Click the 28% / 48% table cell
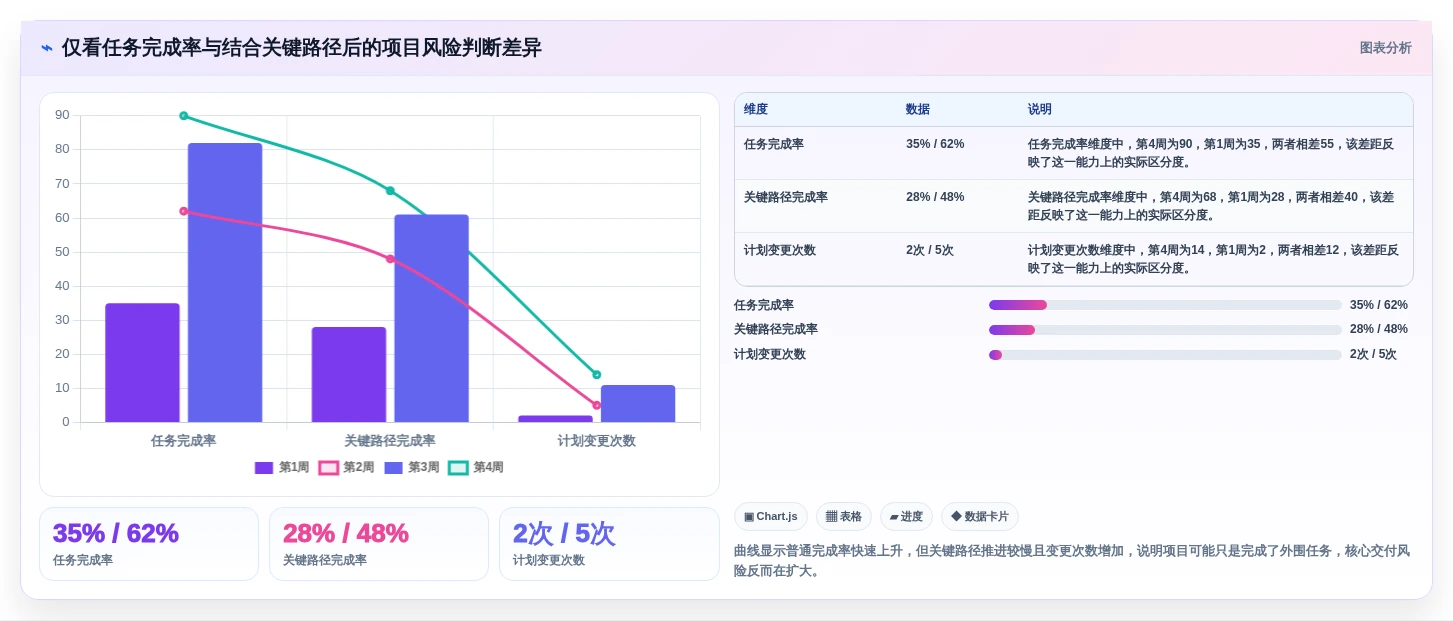Image resolution: width=1453 pixels, height=621 pixels. tap(935, 197)
